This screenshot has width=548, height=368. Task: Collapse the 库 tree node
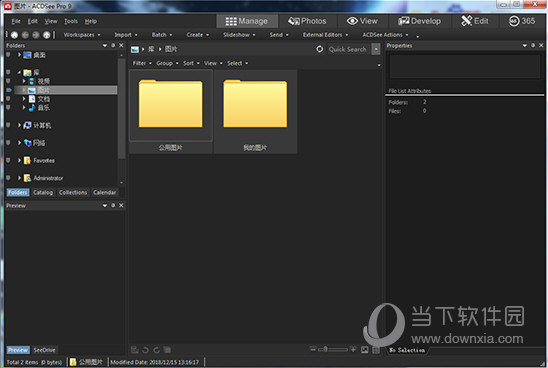click(19, 72)
